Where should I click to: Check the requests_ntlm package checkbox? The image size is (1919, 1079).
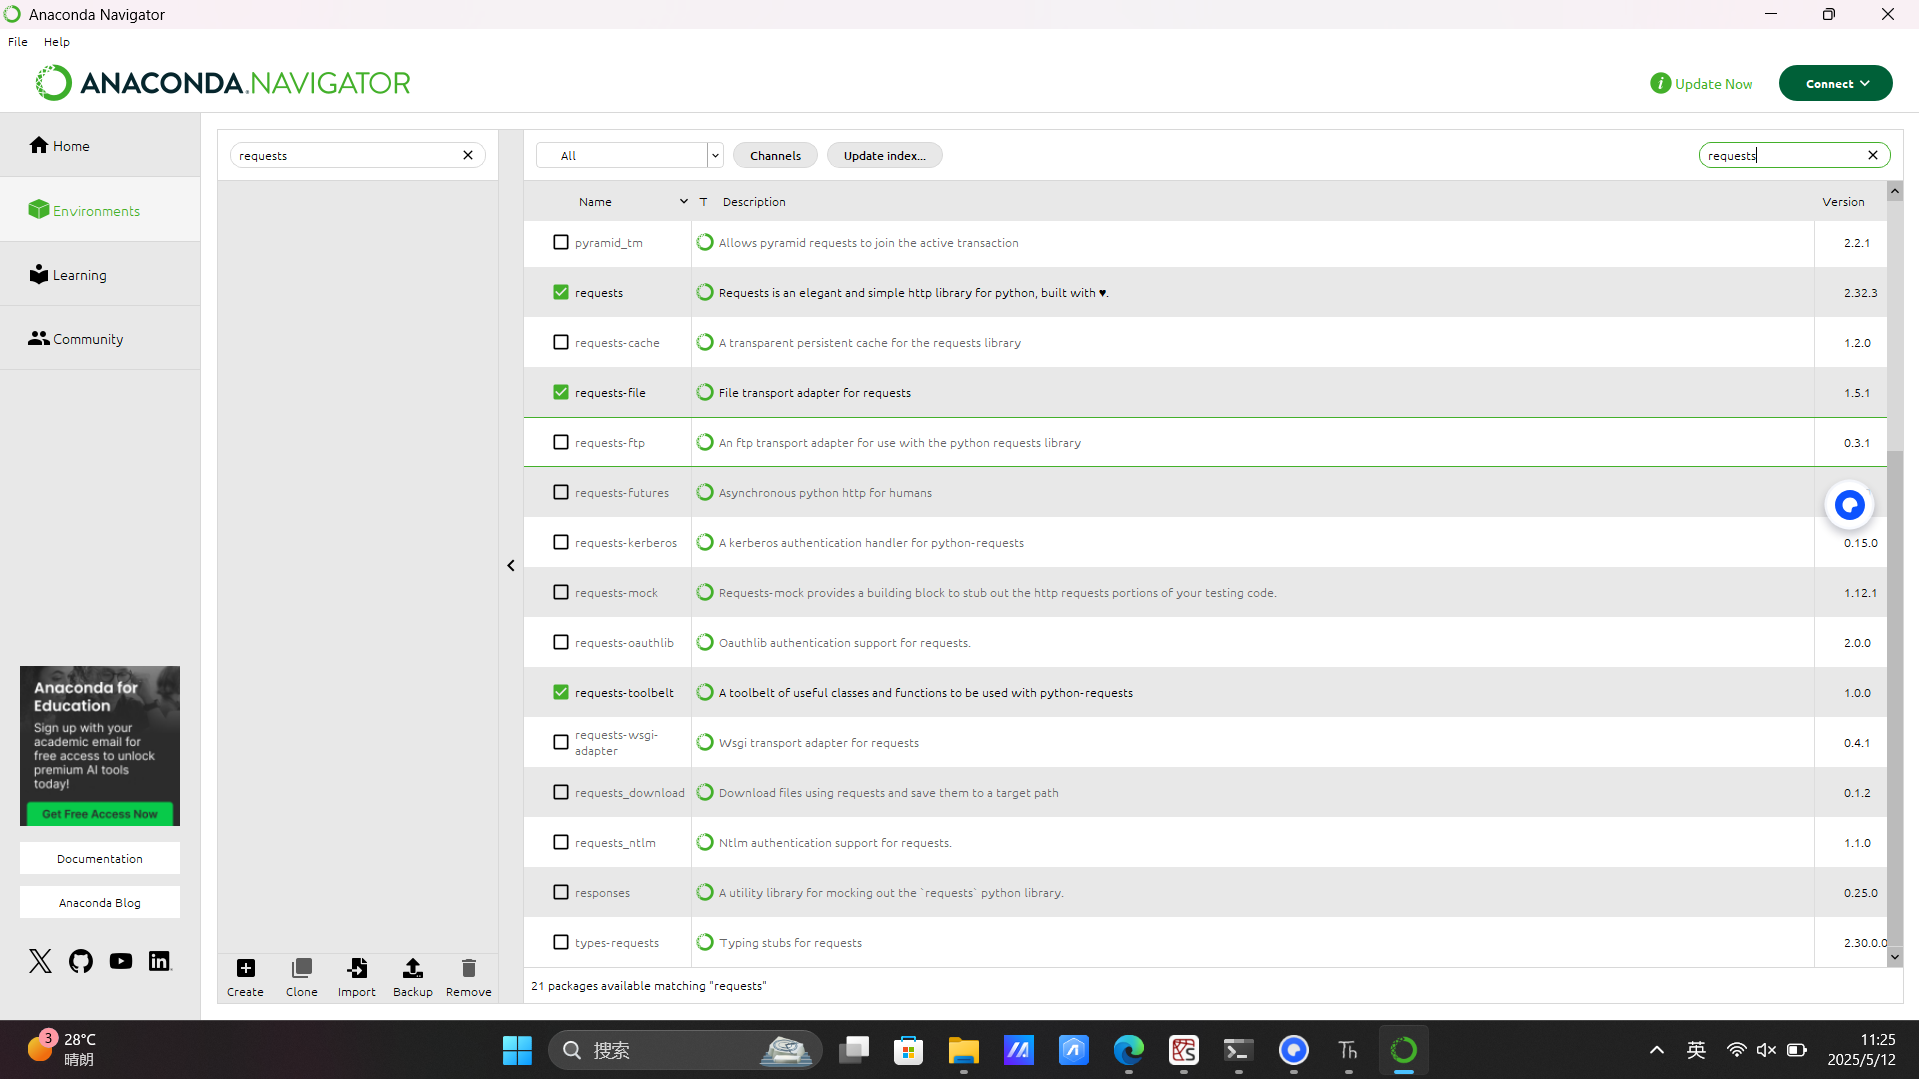coord(561,842)
